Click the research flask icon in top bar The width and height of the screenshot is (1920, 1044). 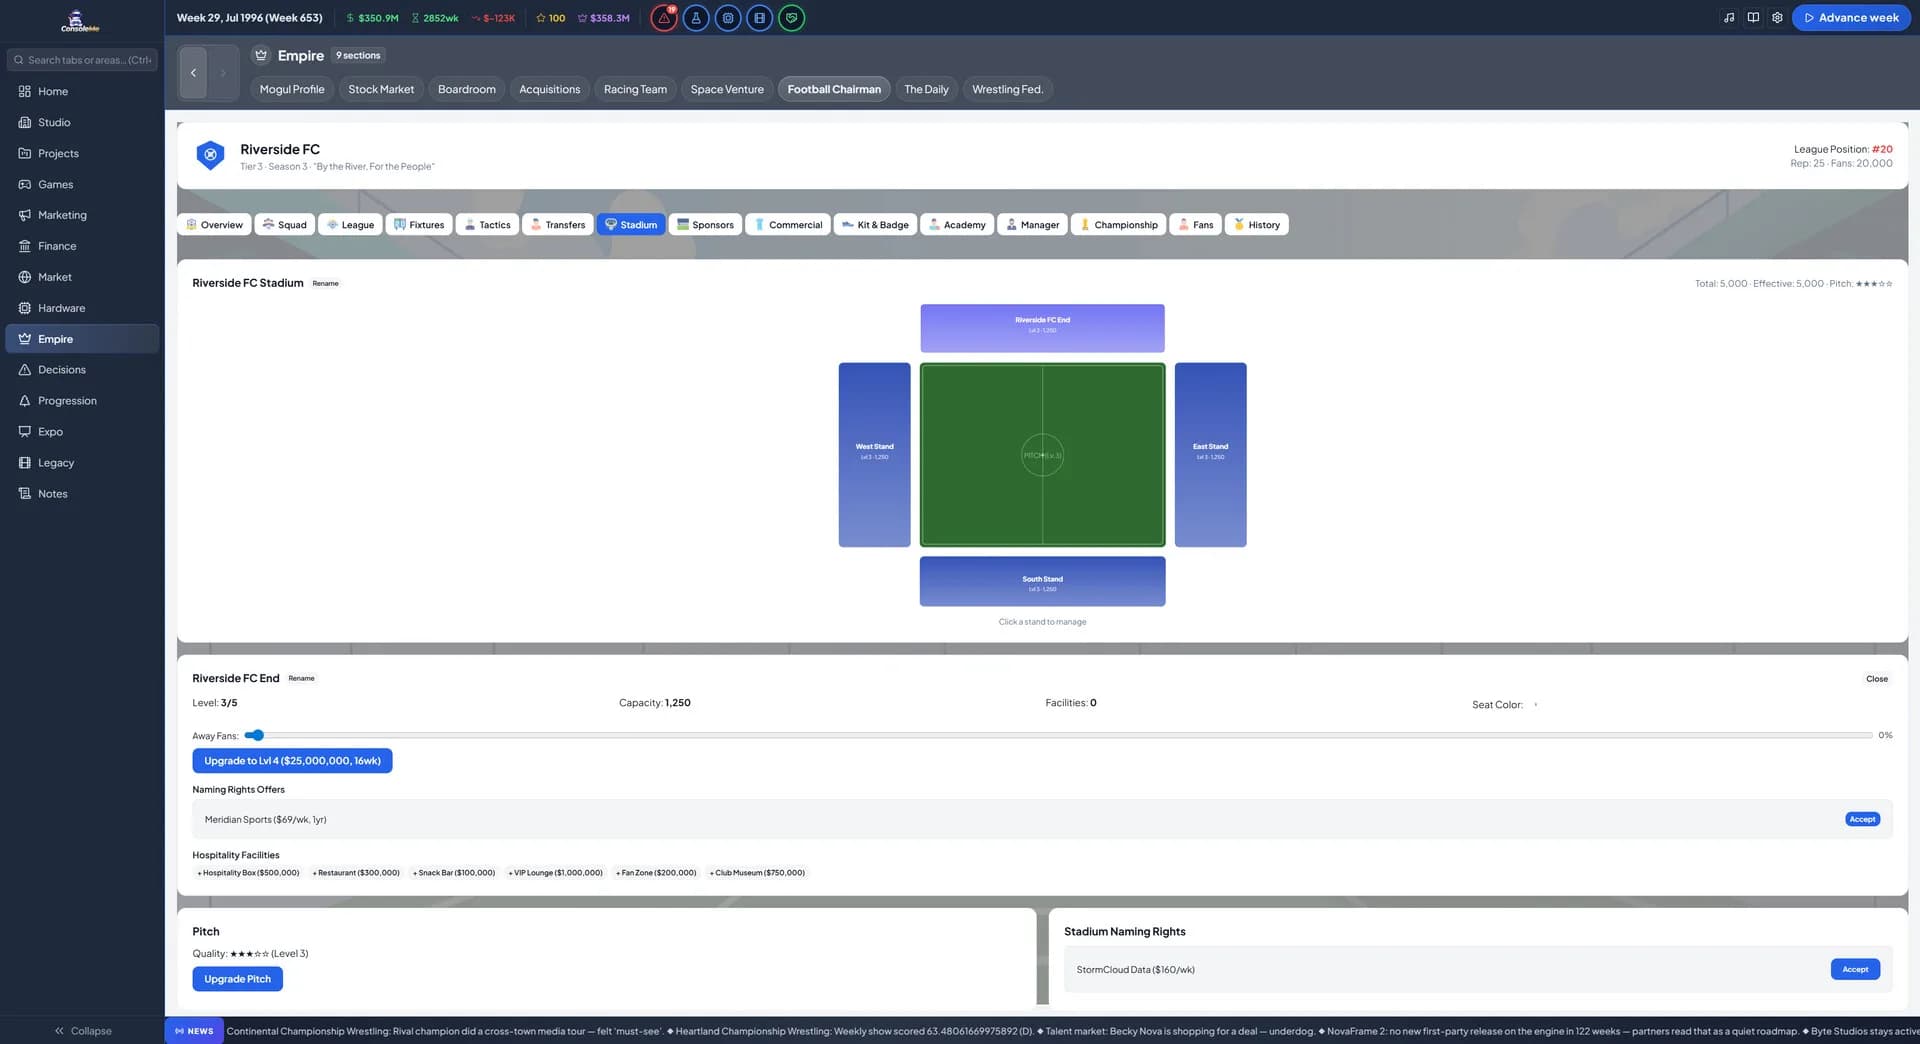point(696,18)
